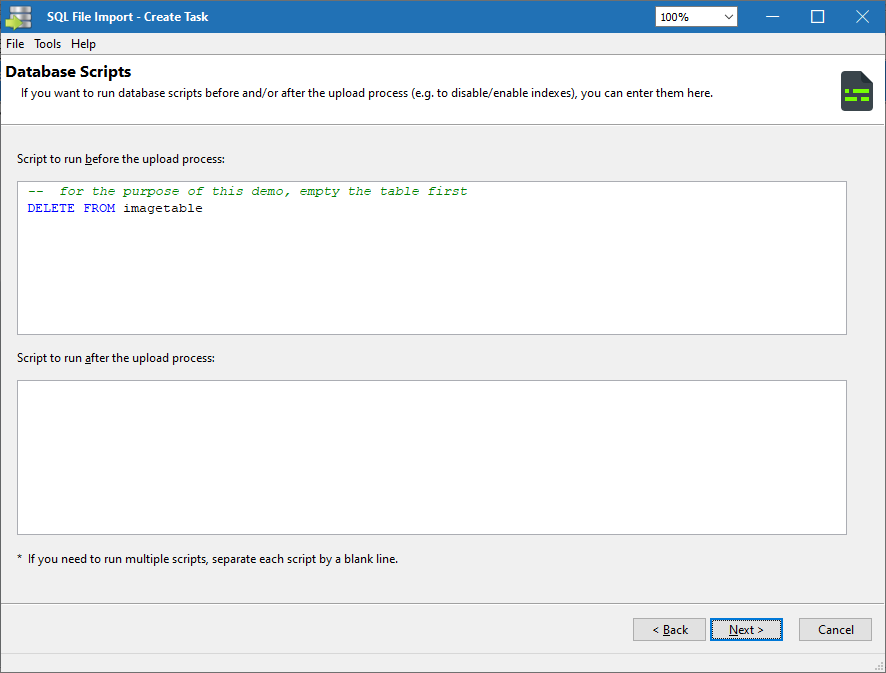Click the green Database Scripts page icon

pos(856,90)
